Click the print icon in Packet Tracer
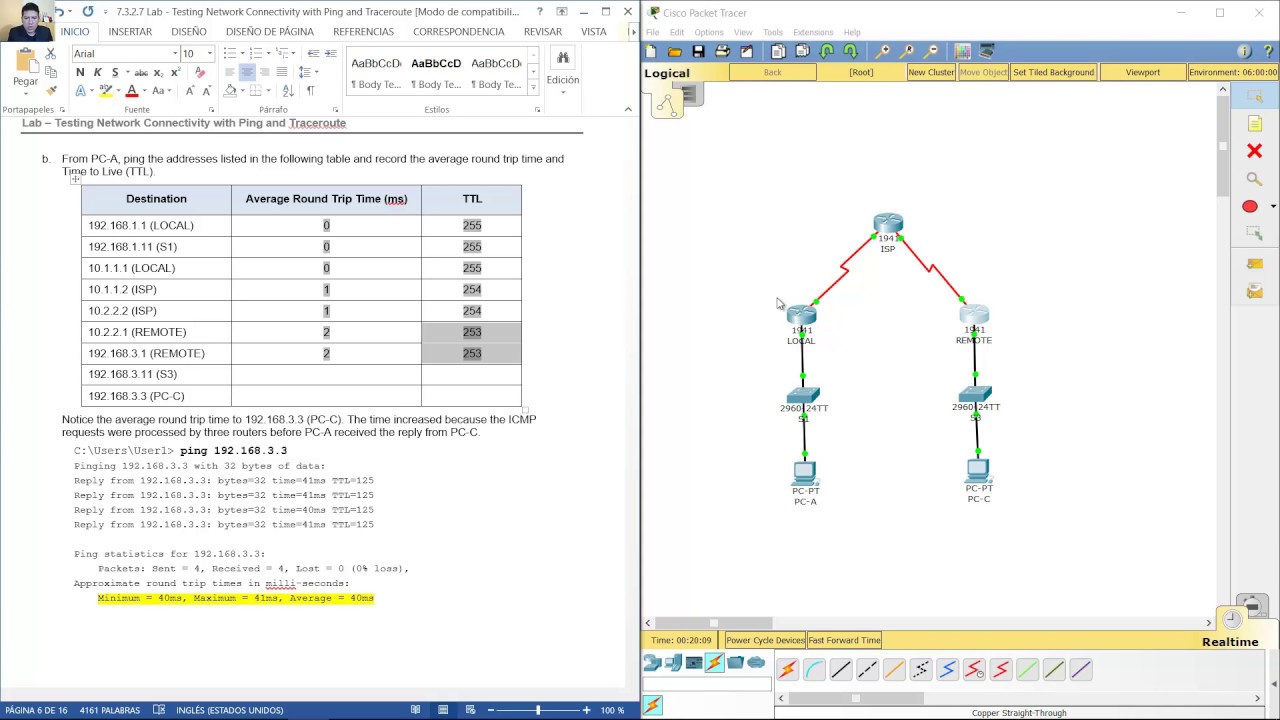 (x=722, y=51)
